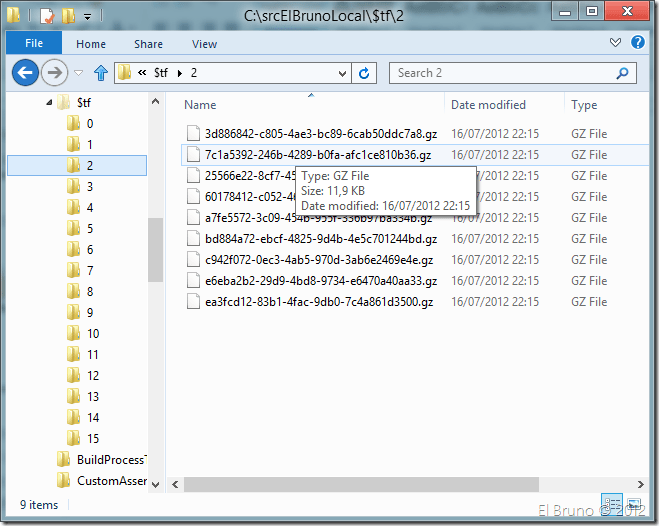Click the magnifier icon in search box

(x=623, y=73)
